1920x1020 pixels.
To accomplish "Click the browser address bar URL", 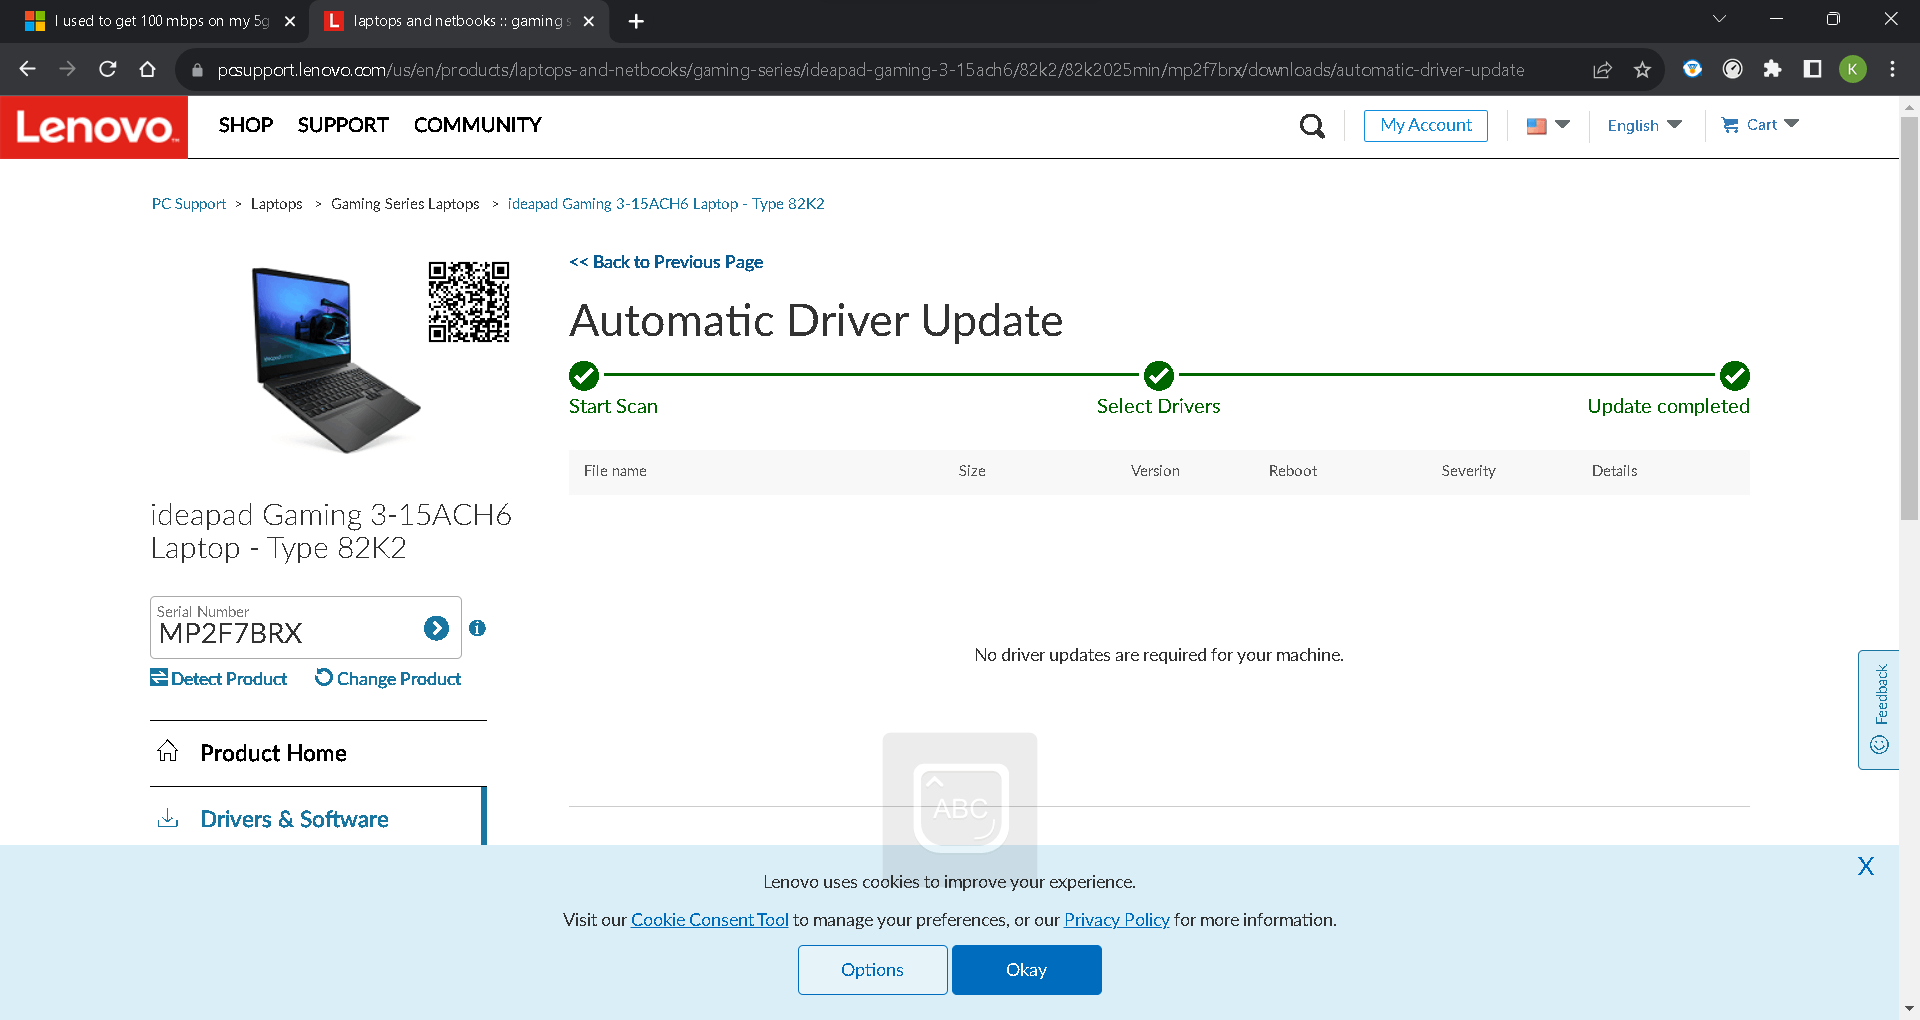I will pyautogui.click(x=870, y=70).
